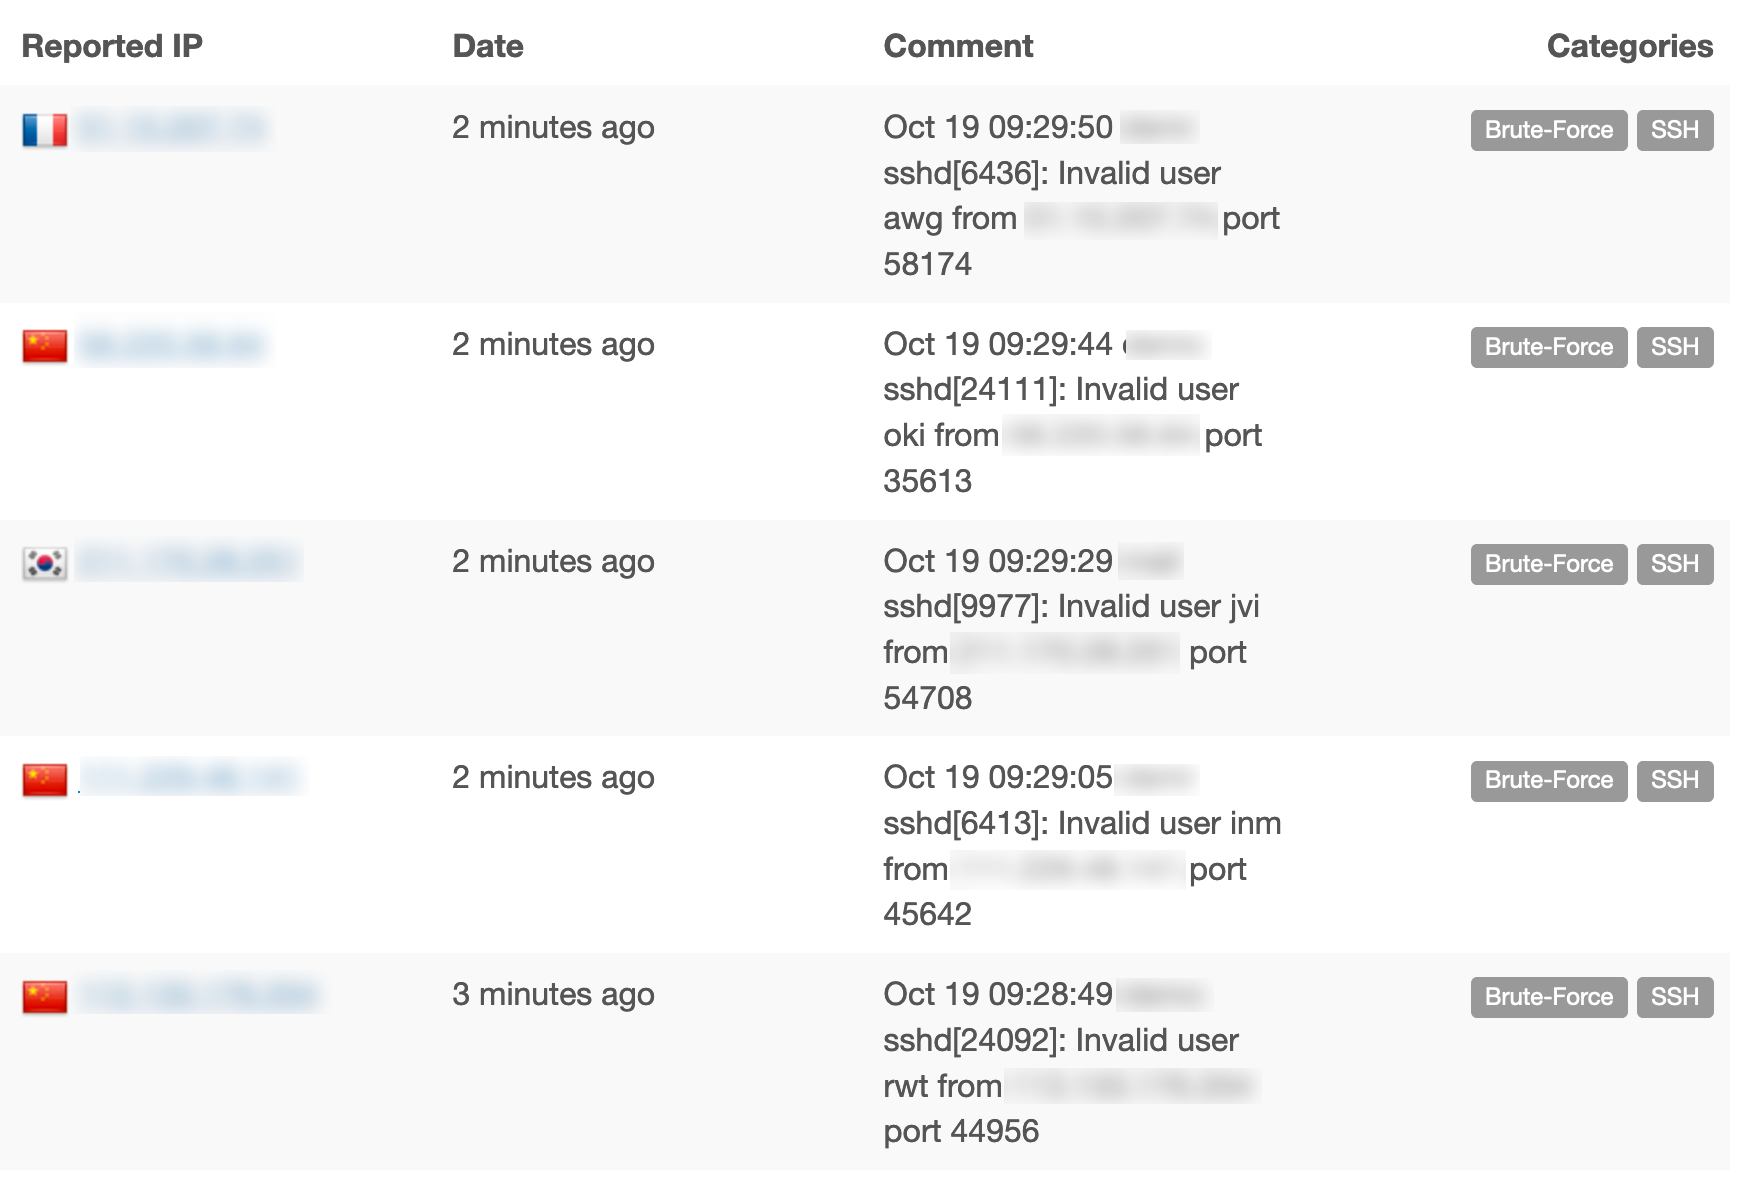Click the Brute-Force badge in the first row
Image resolution: width=1760 pixels, height=1178 pixels.
click(1548, 129)
